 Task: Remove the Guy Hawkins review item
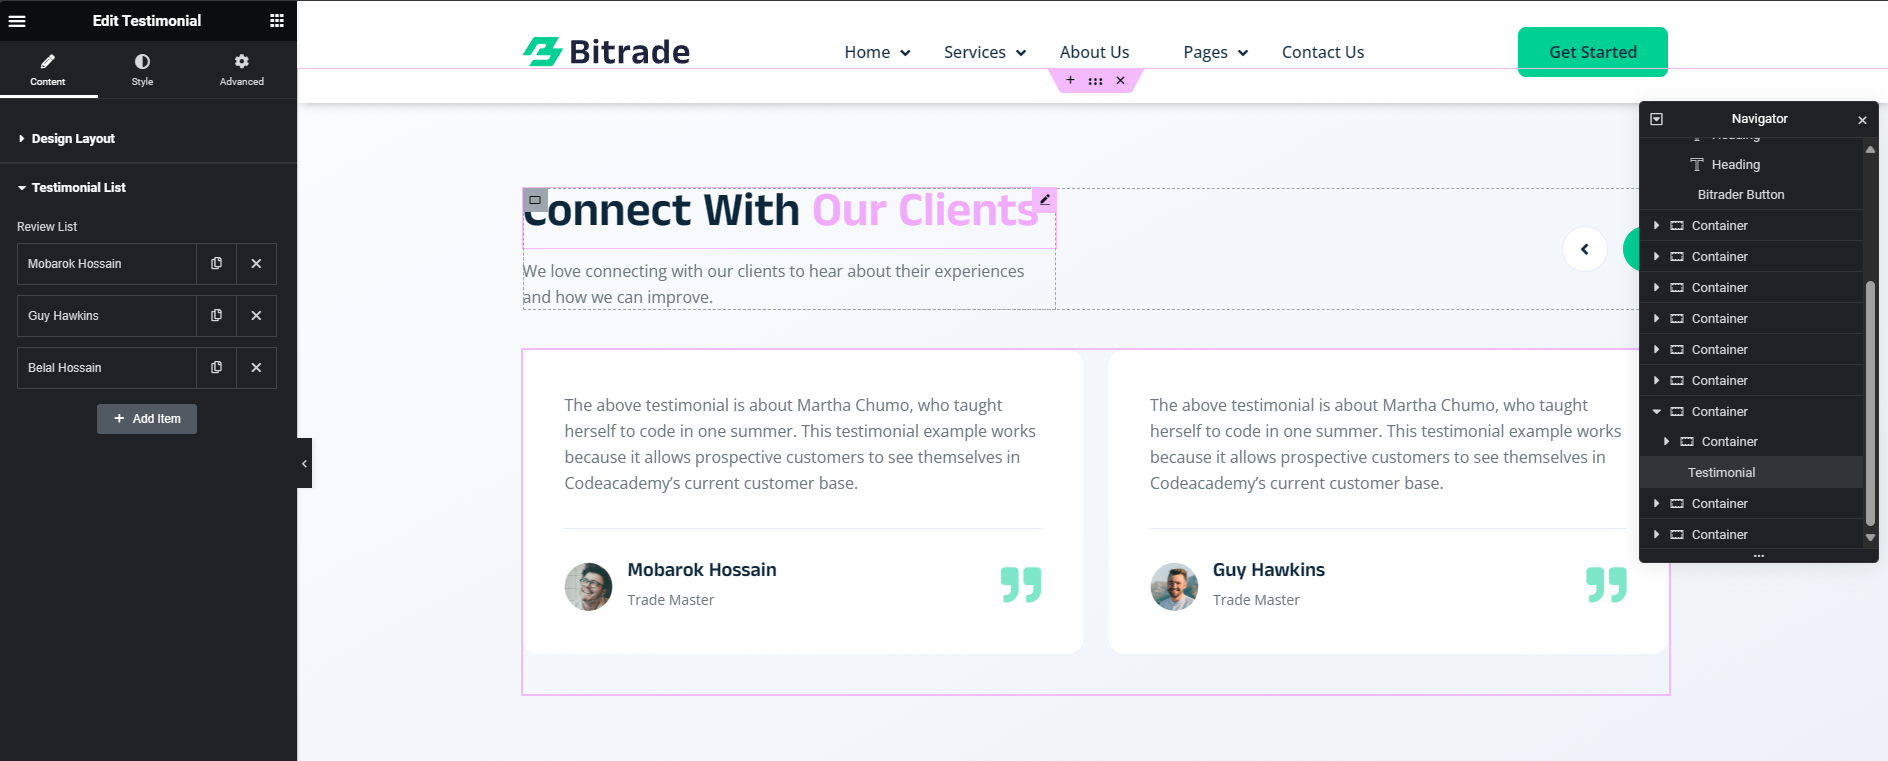click(x=256, y=316)
